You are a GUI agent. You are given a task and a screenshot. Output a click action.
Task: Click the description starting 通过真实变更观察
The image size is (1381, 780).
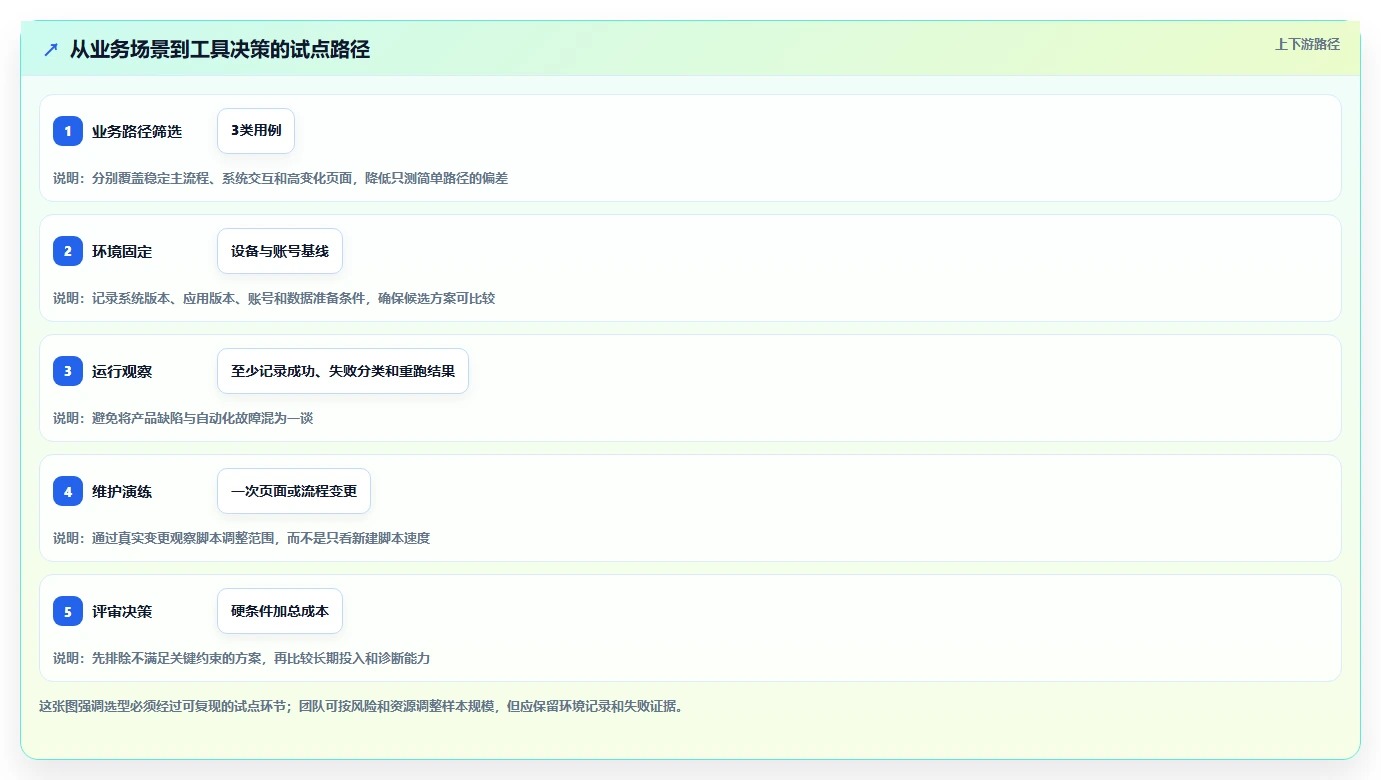tap(241, 538)
